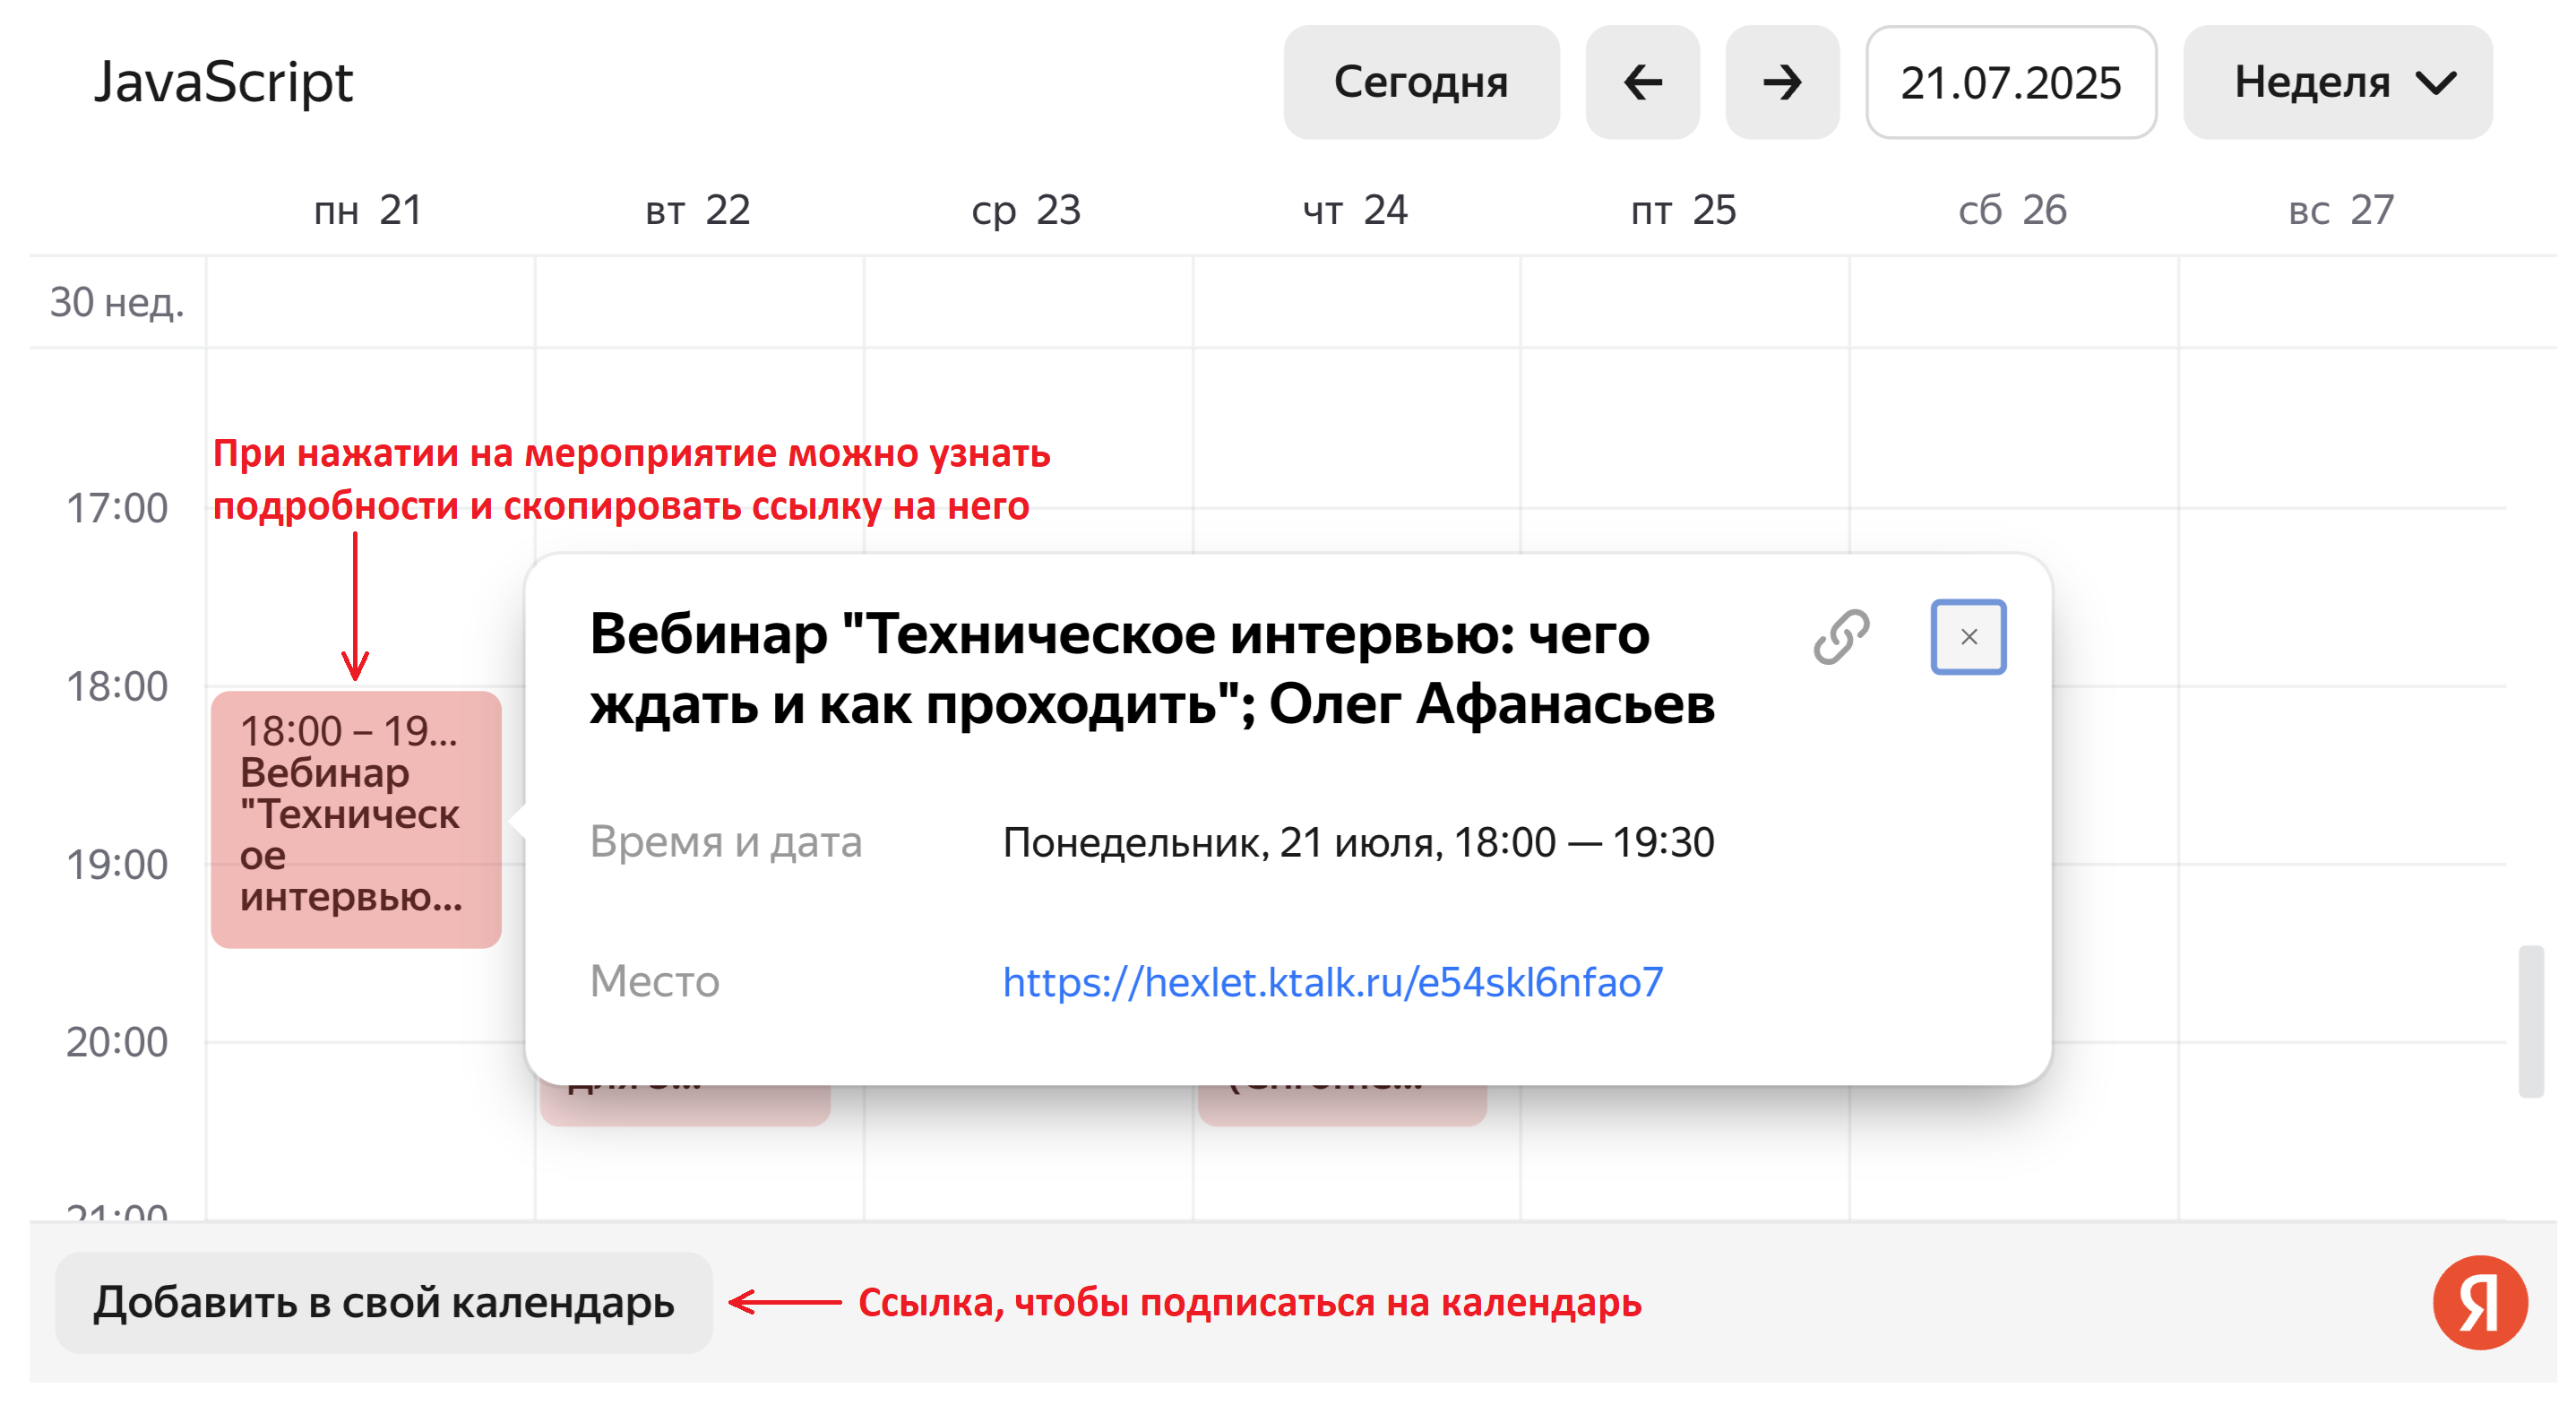
Task: Select the вс 27 day header
Action: (2341, 210)
